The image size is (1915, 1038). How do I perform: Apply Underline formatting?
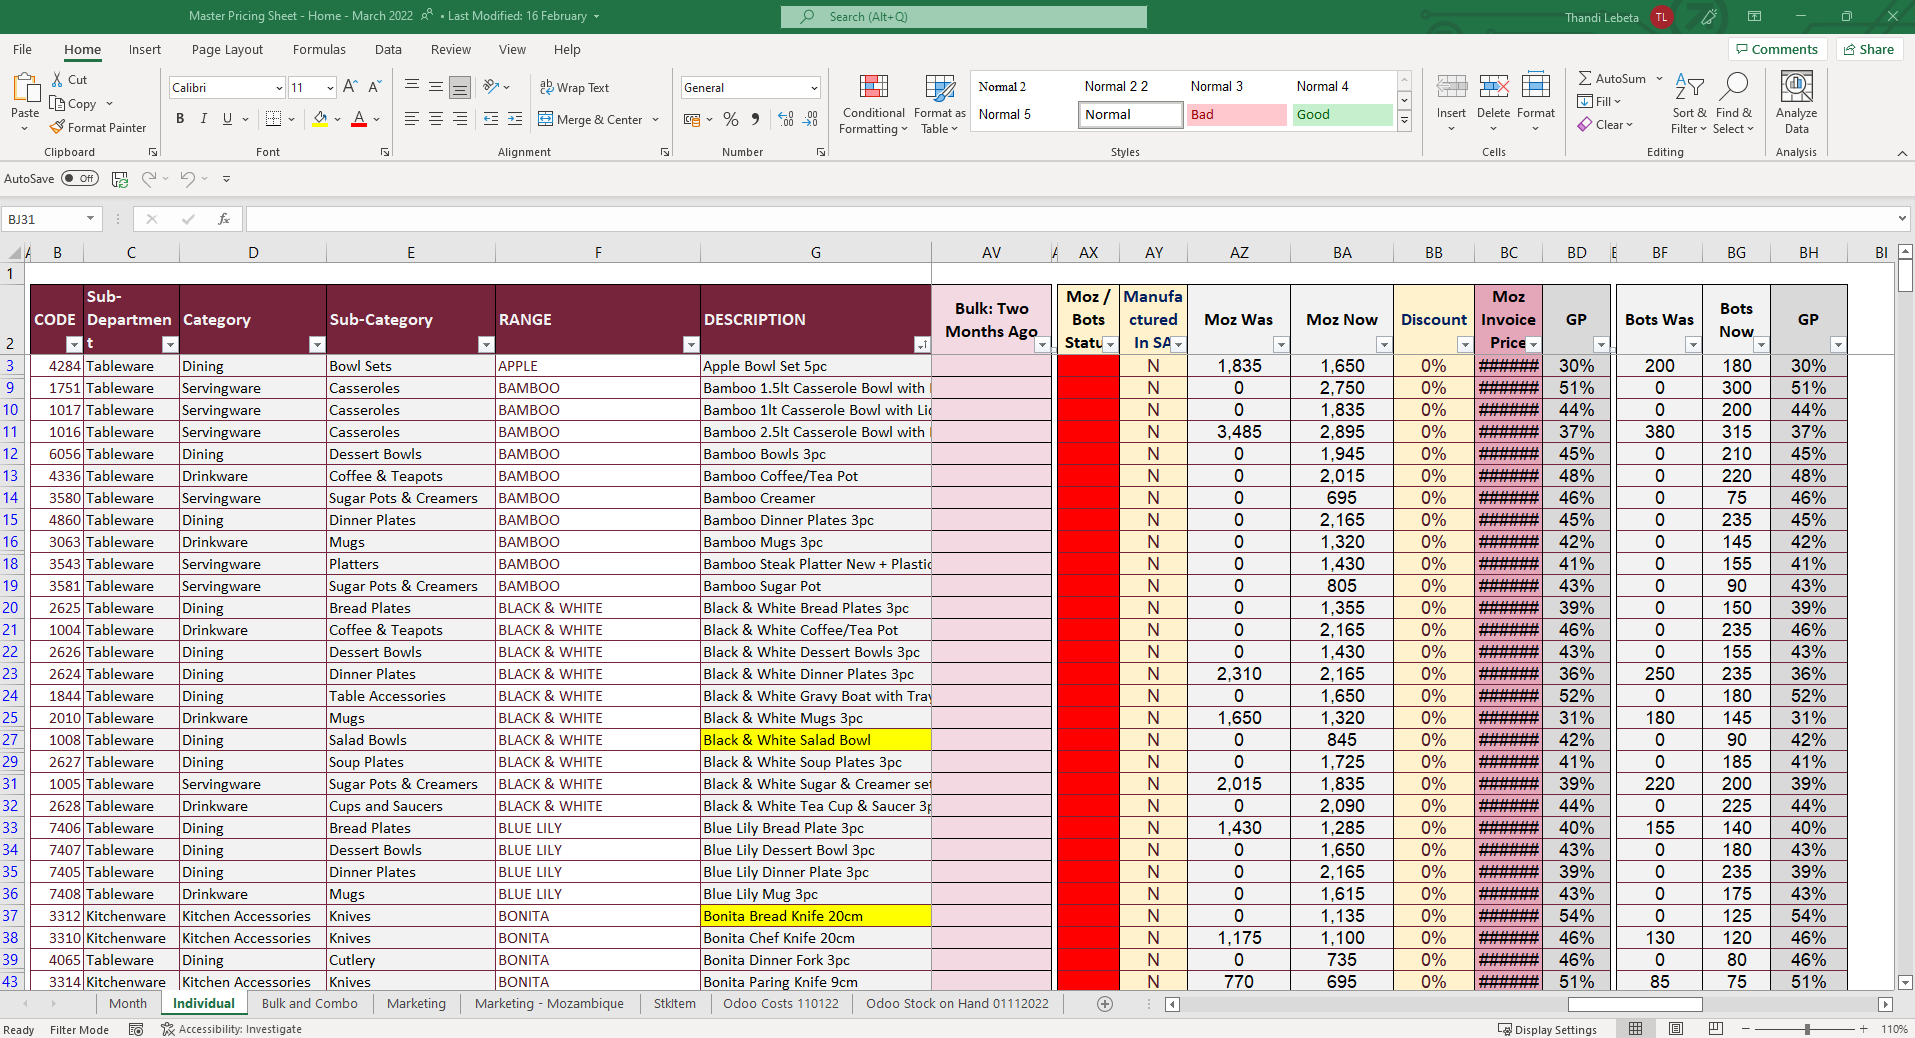pyautogui.click(x=227, y=119)
